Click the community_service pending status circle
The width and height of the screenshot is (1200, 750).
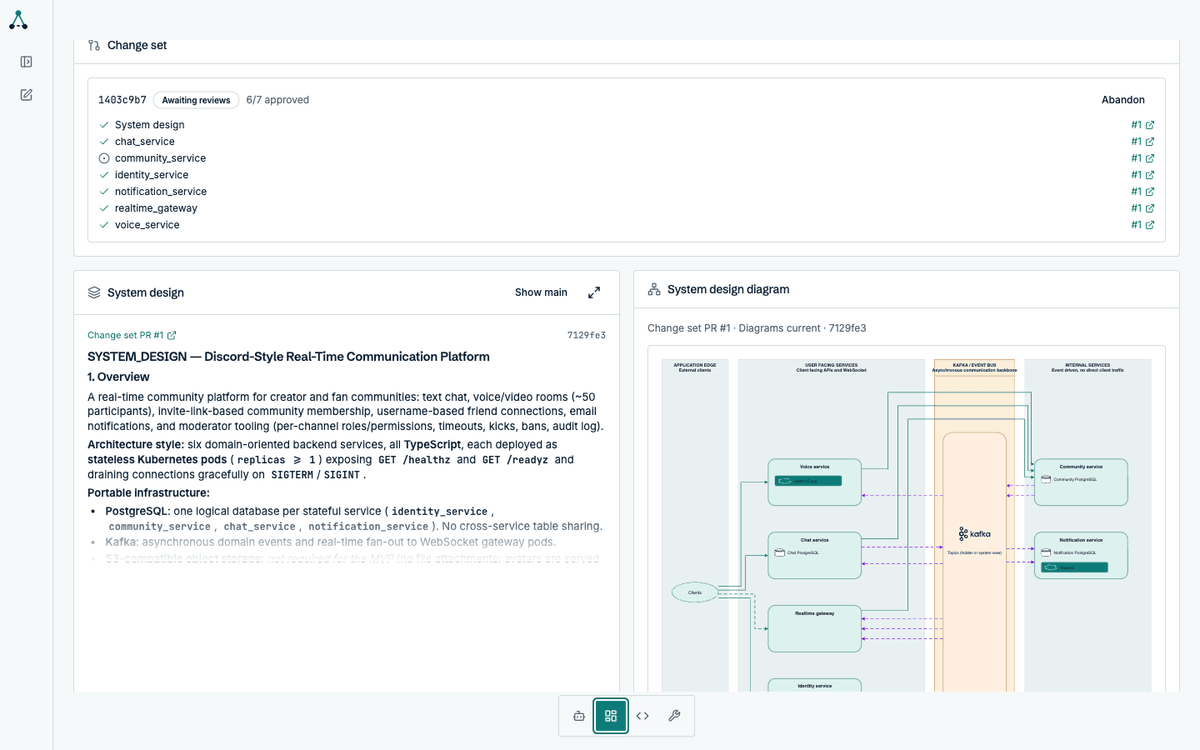(104, 158)
